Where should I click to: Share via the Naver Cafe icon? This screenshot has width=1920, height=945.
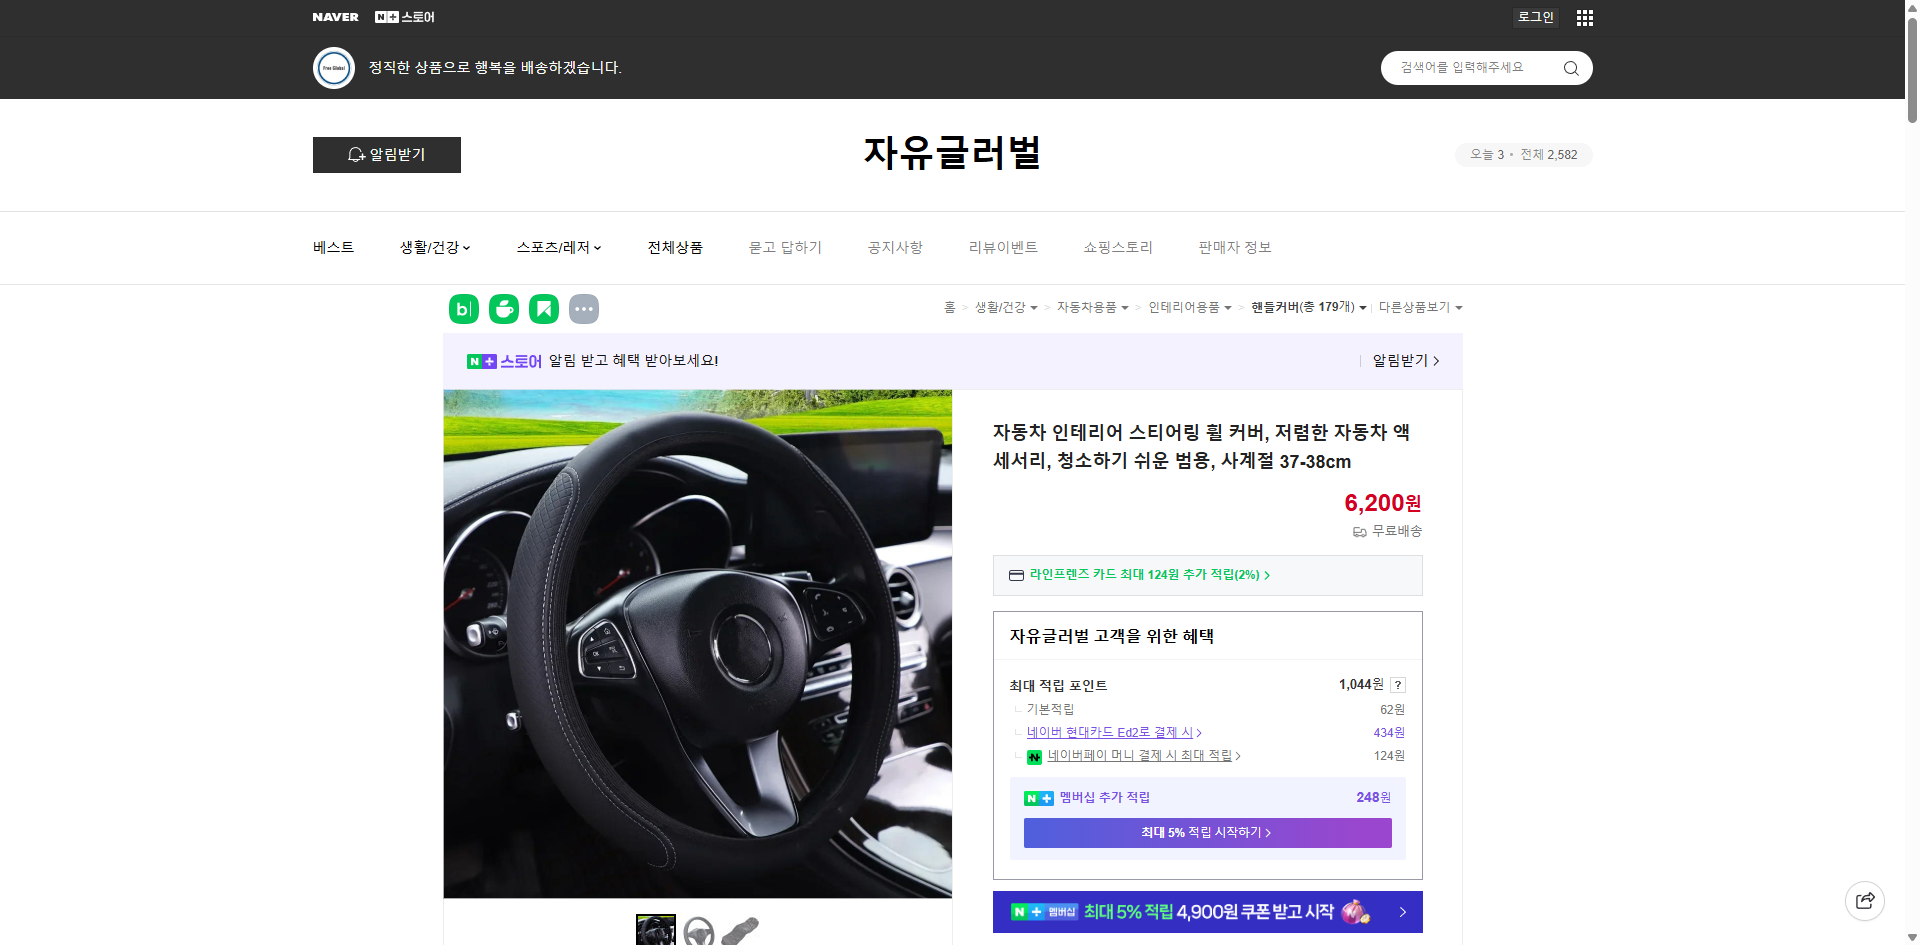pos(503,309)
